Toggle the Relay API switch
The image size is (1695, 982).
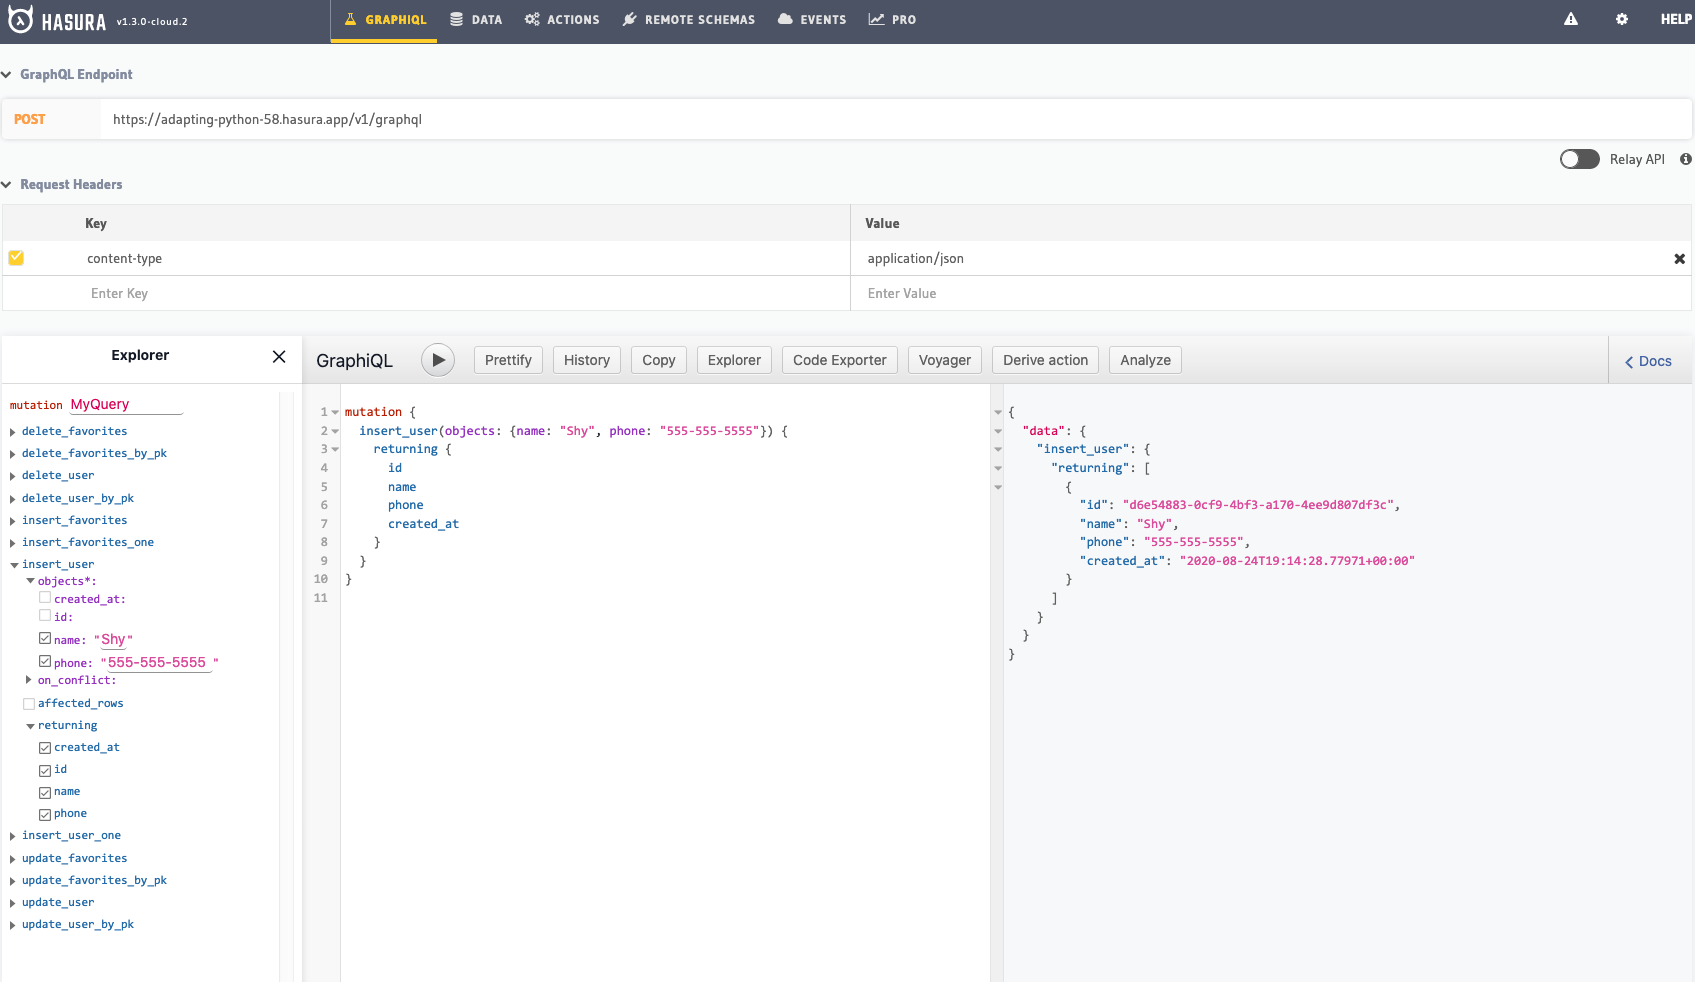pyautogui.click(x=1580, y=159)
